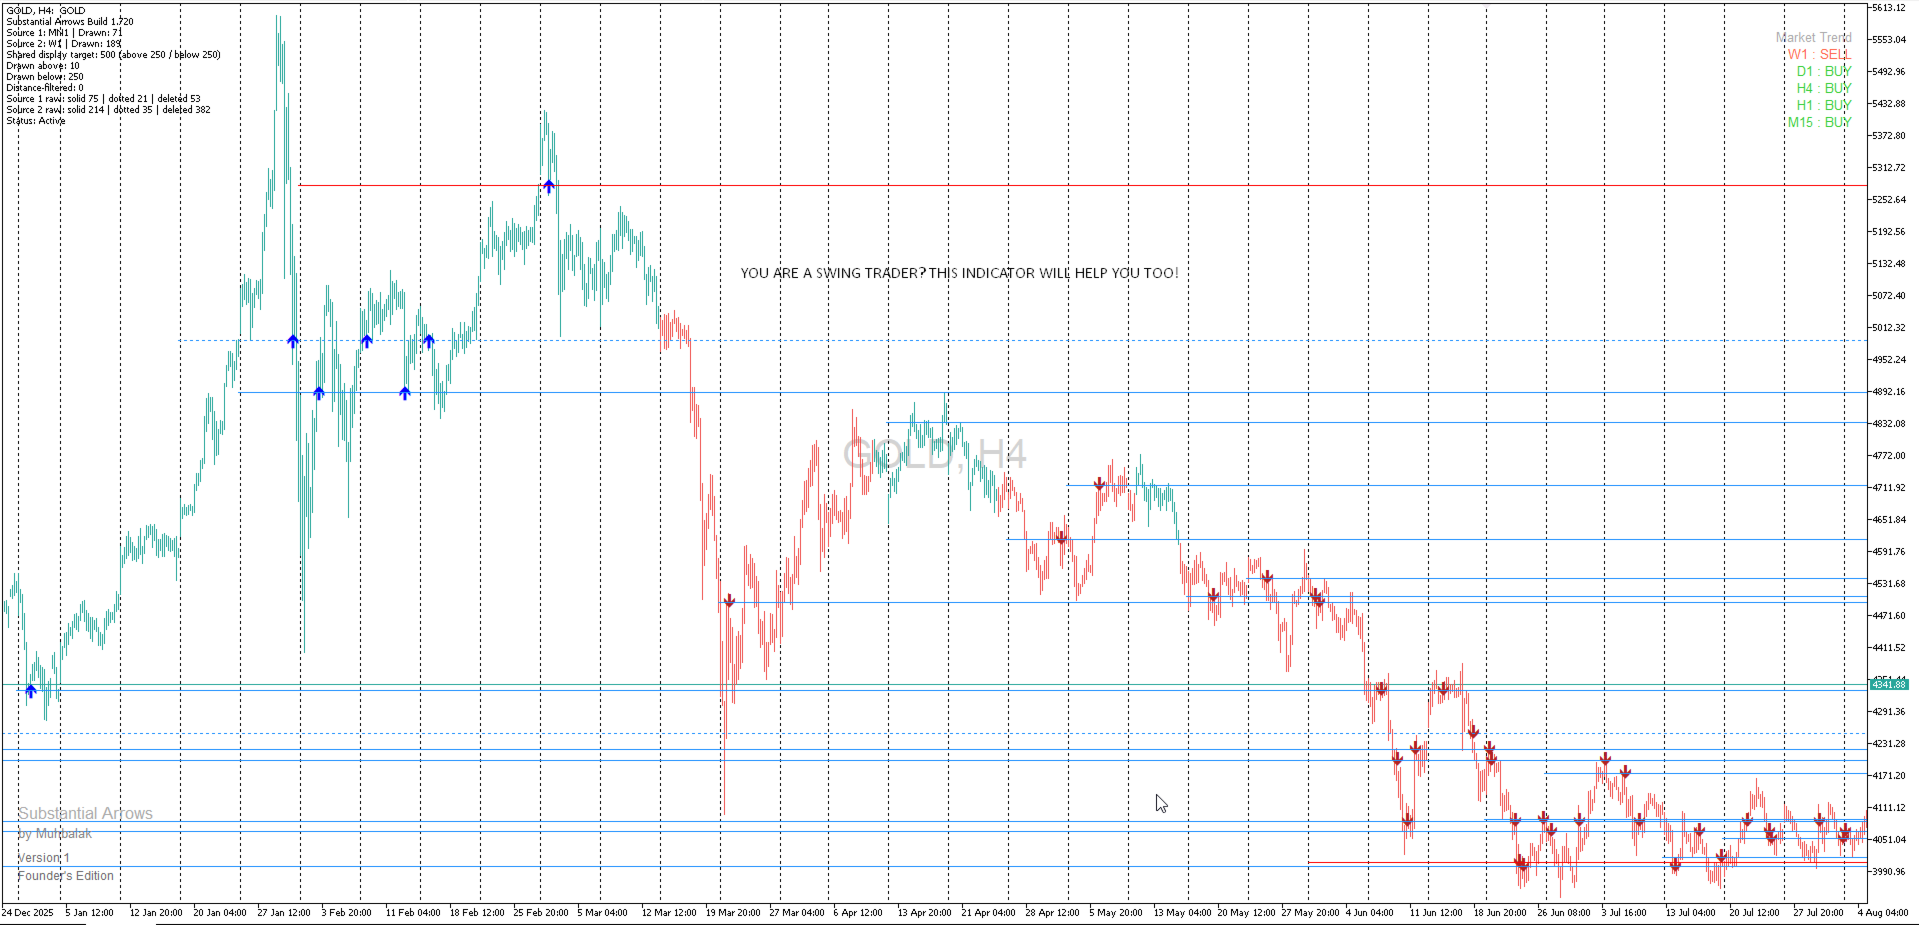Screen dimensions: 1919x925
Task: Click the '4 Aug 04:00' date on the time axis
Action: tap(1883, 912)
